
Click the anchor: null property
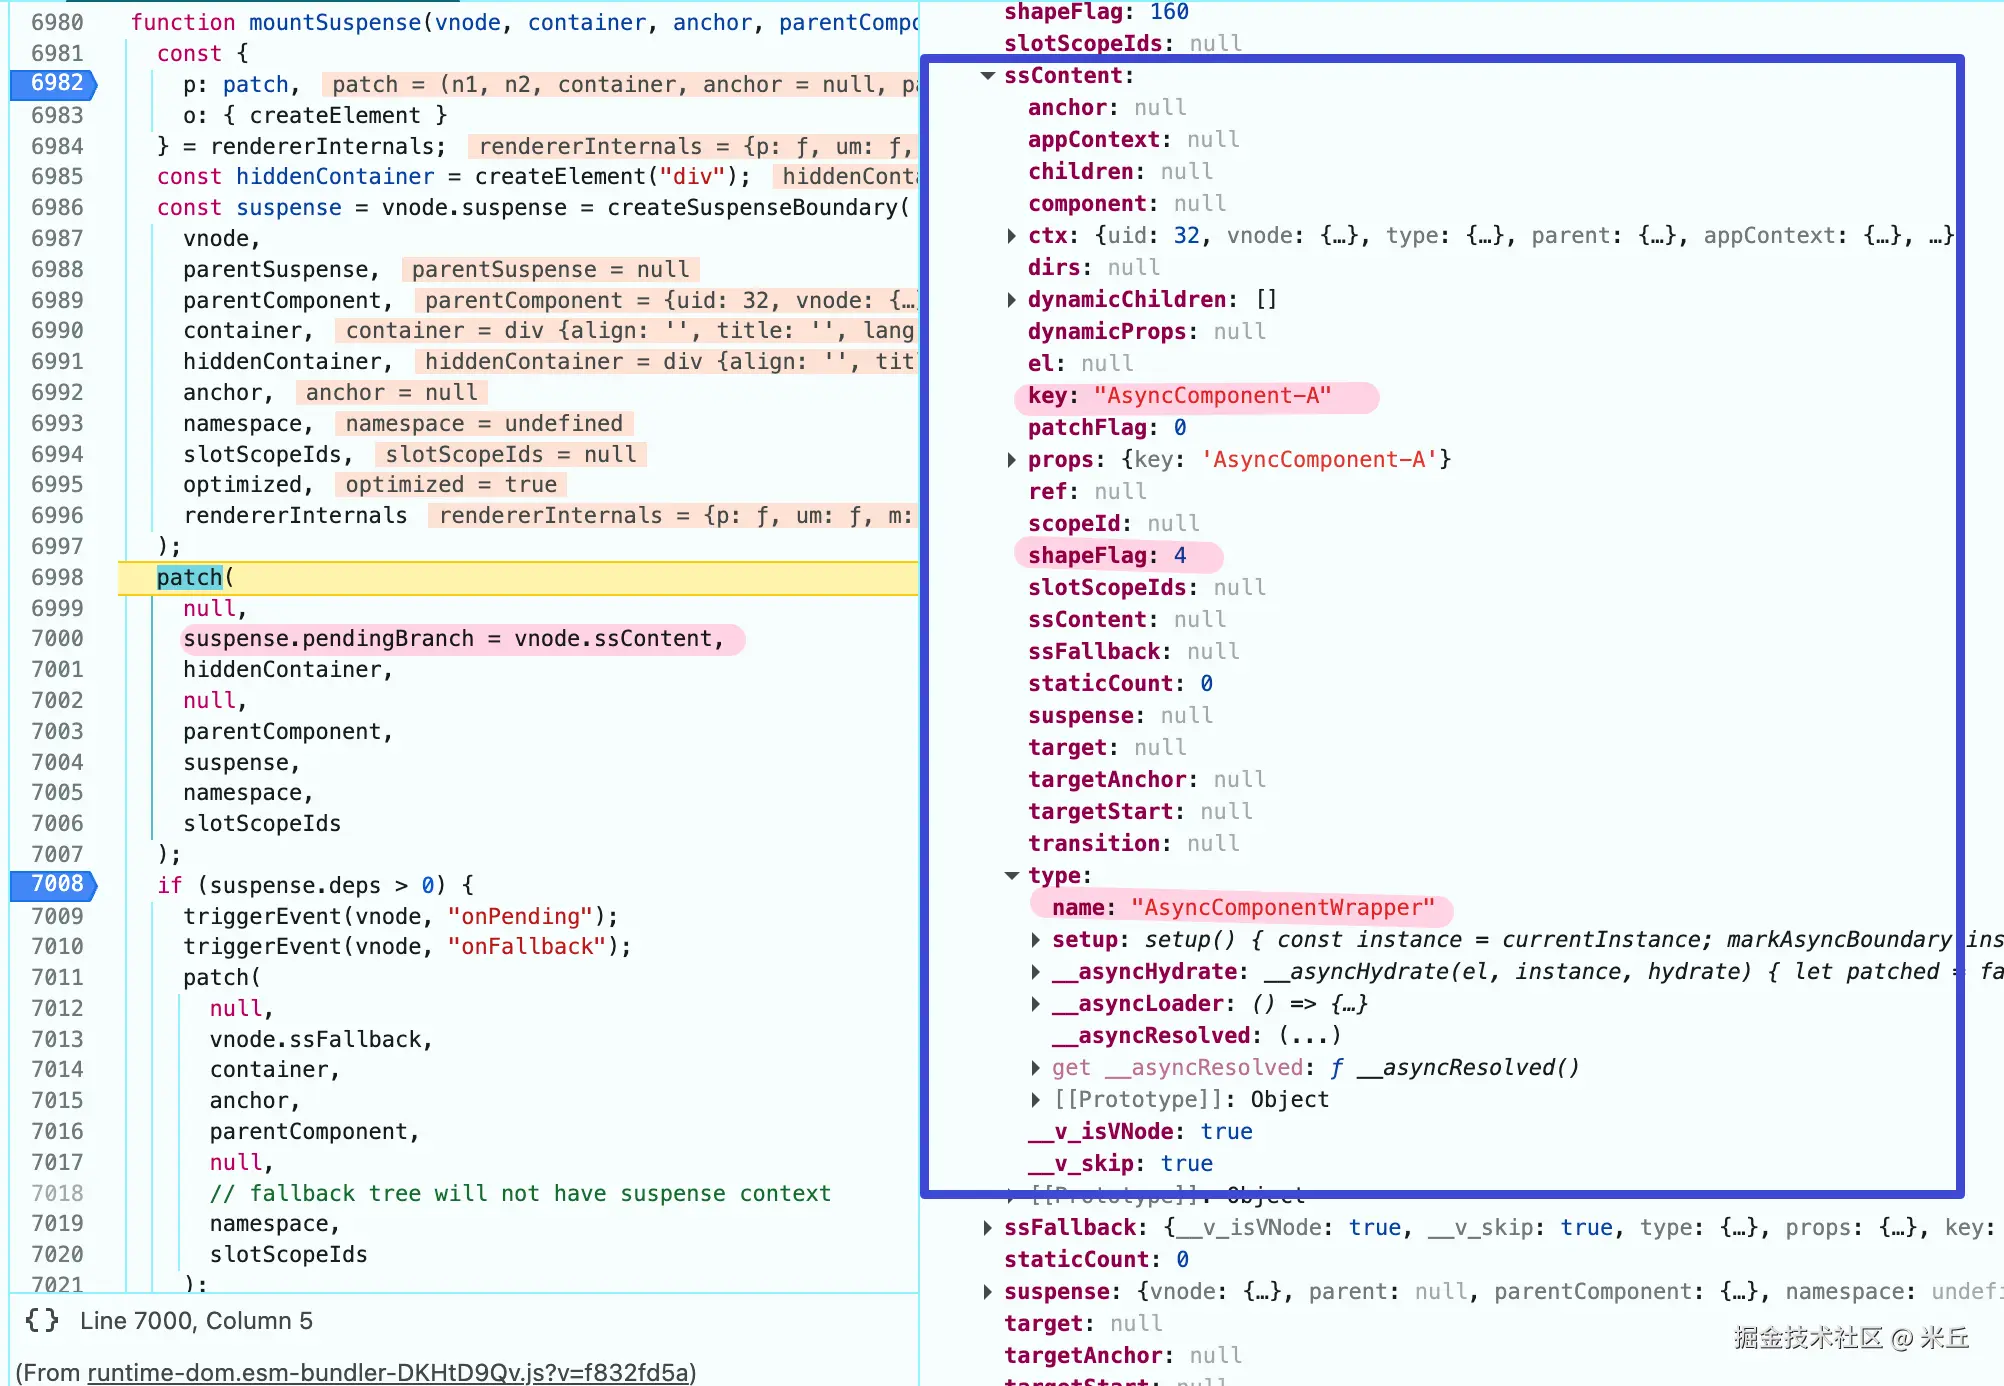click(x=1107, y=108)
